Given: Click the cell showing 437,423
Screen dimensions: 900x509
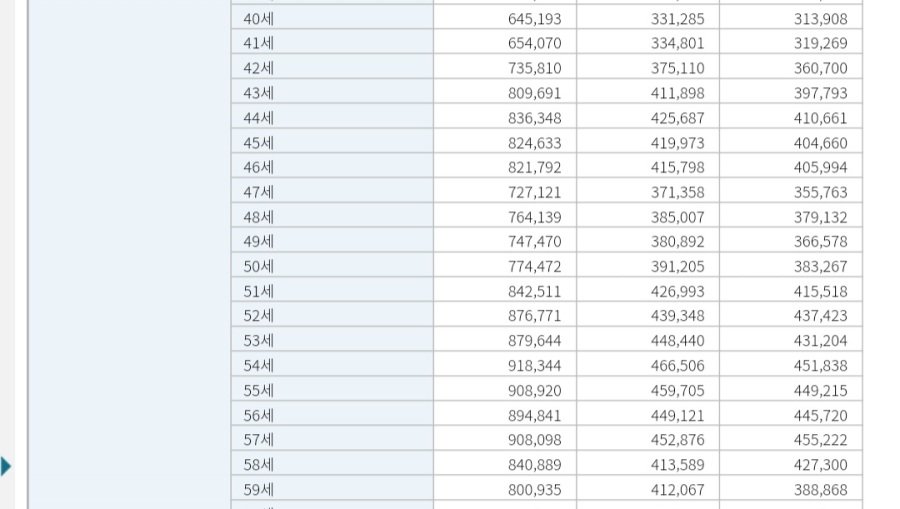Looking at the screenshot, I should point(820,316).
